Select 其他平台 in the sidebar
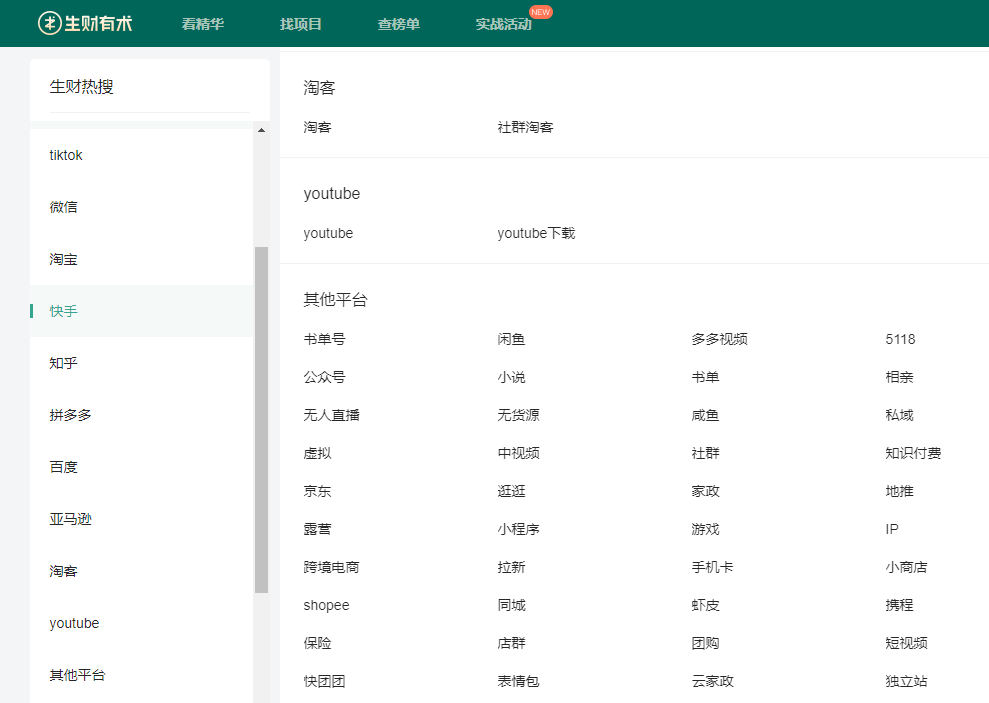 [x=142, y=675]
